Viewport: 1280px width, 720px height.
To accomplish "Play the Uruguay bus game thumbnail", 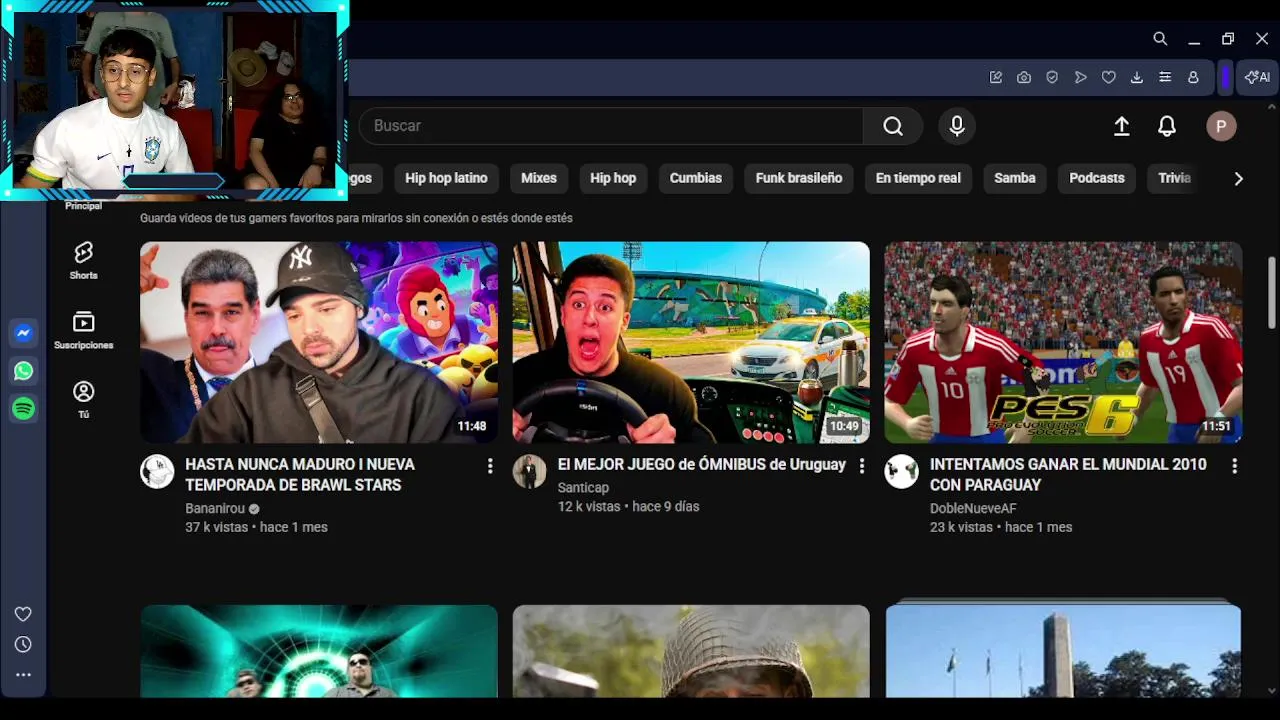I will 691,342.
